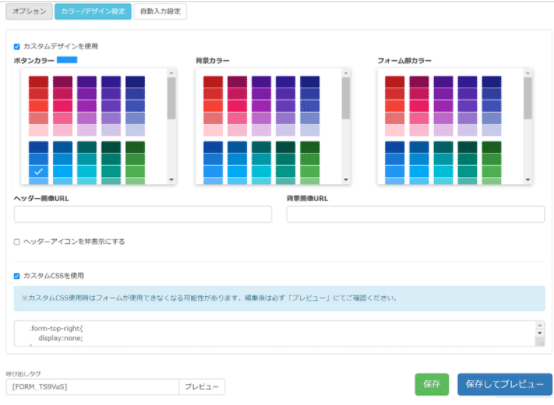This screenshot has height=405, width=554.
Task: Focus the custom CSS text area
Action: point(275,333)
